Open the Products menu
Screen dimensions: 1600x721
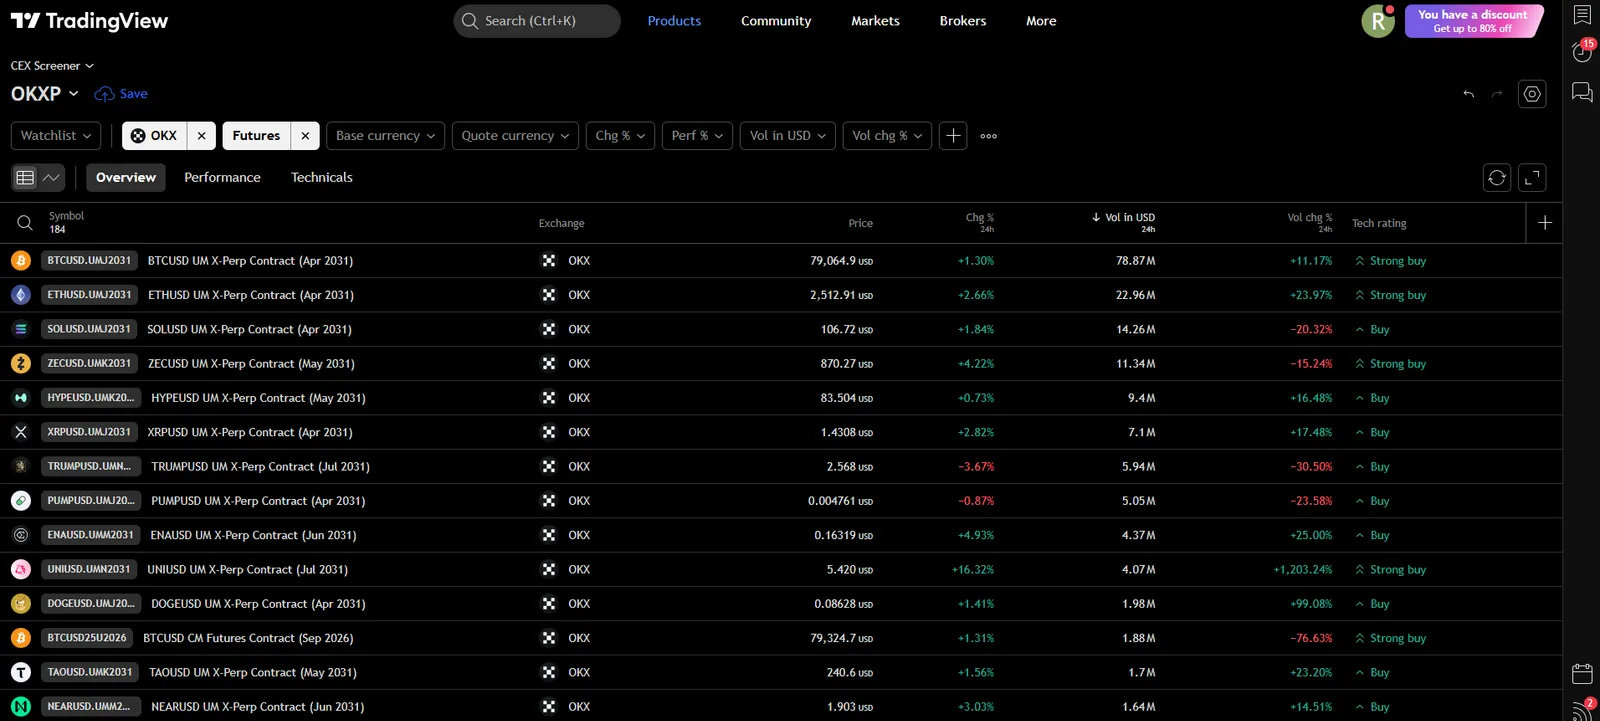674,21
